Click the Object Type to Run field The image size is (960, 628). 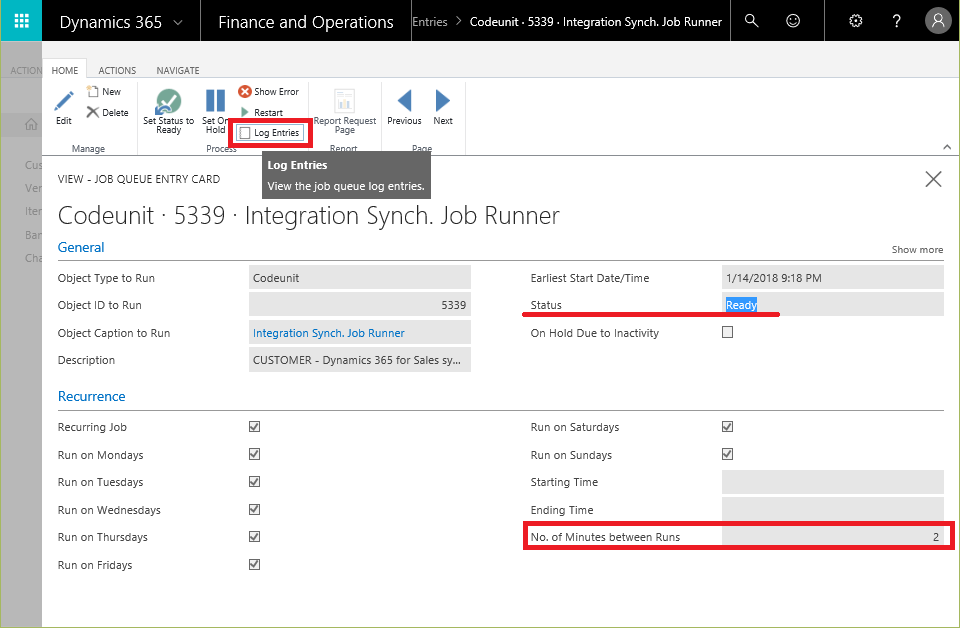click(360, 277)
